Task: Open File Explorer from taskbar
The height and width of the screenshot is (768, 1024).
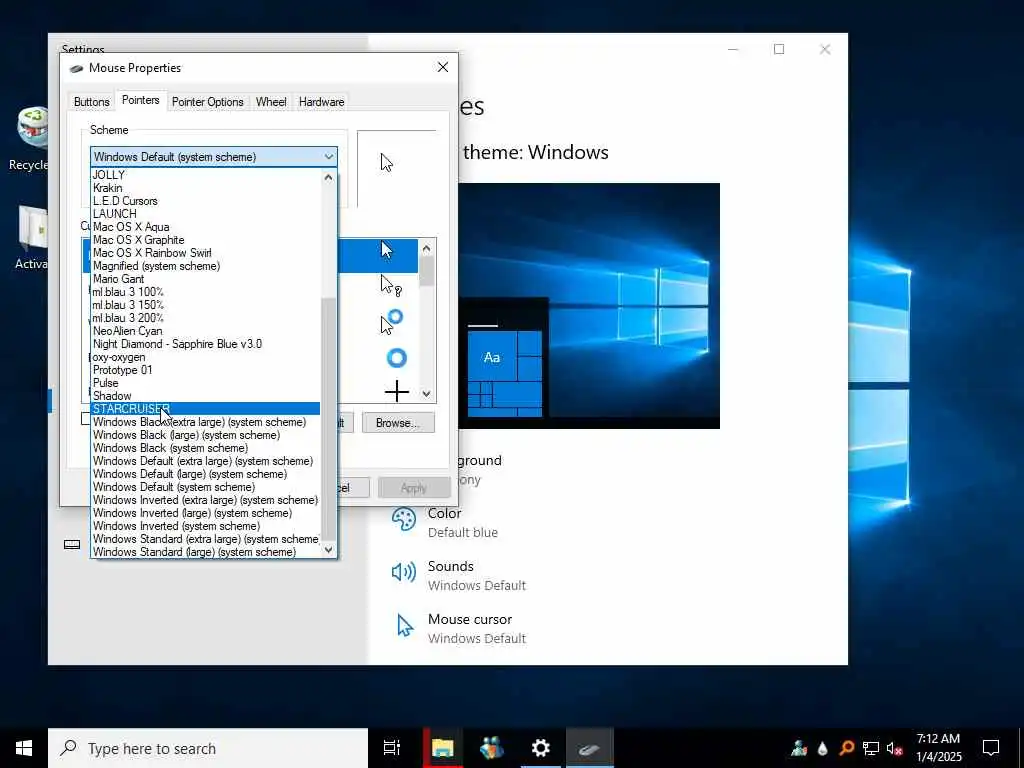Action: (x=443, y=748)
